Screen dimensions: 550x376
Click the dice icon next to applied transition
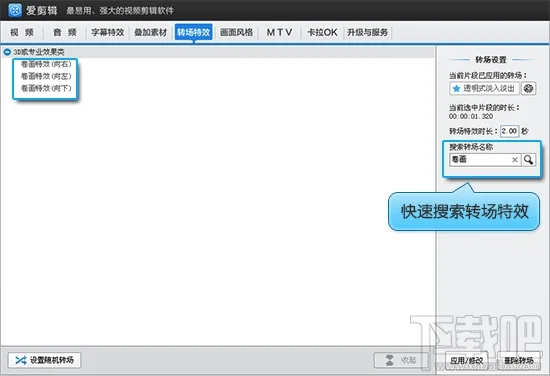tap(528, 88)
